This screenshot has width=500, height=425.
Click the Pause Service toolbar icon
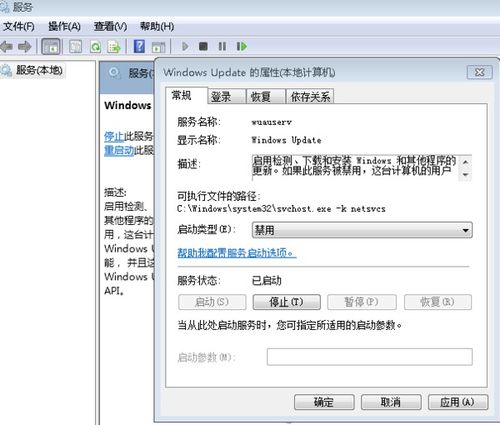(222, 46)
